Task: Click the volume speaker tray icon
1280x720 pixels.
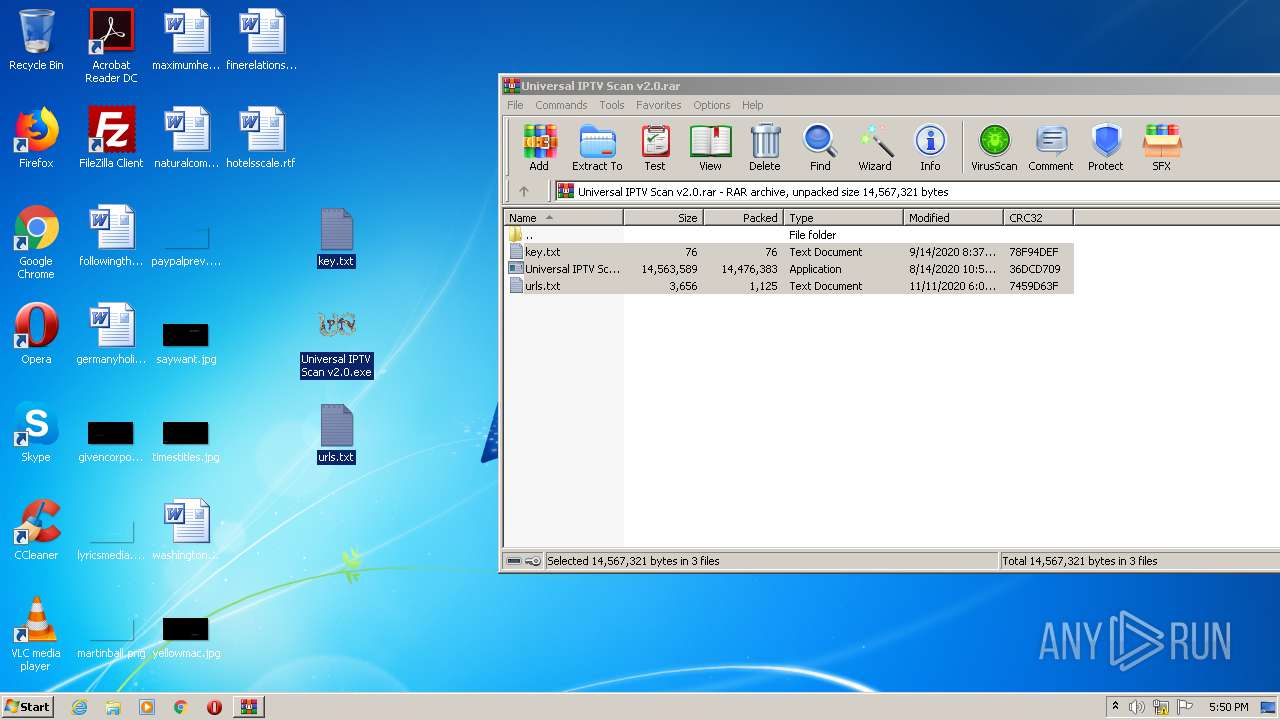Action: [1137, 707]
